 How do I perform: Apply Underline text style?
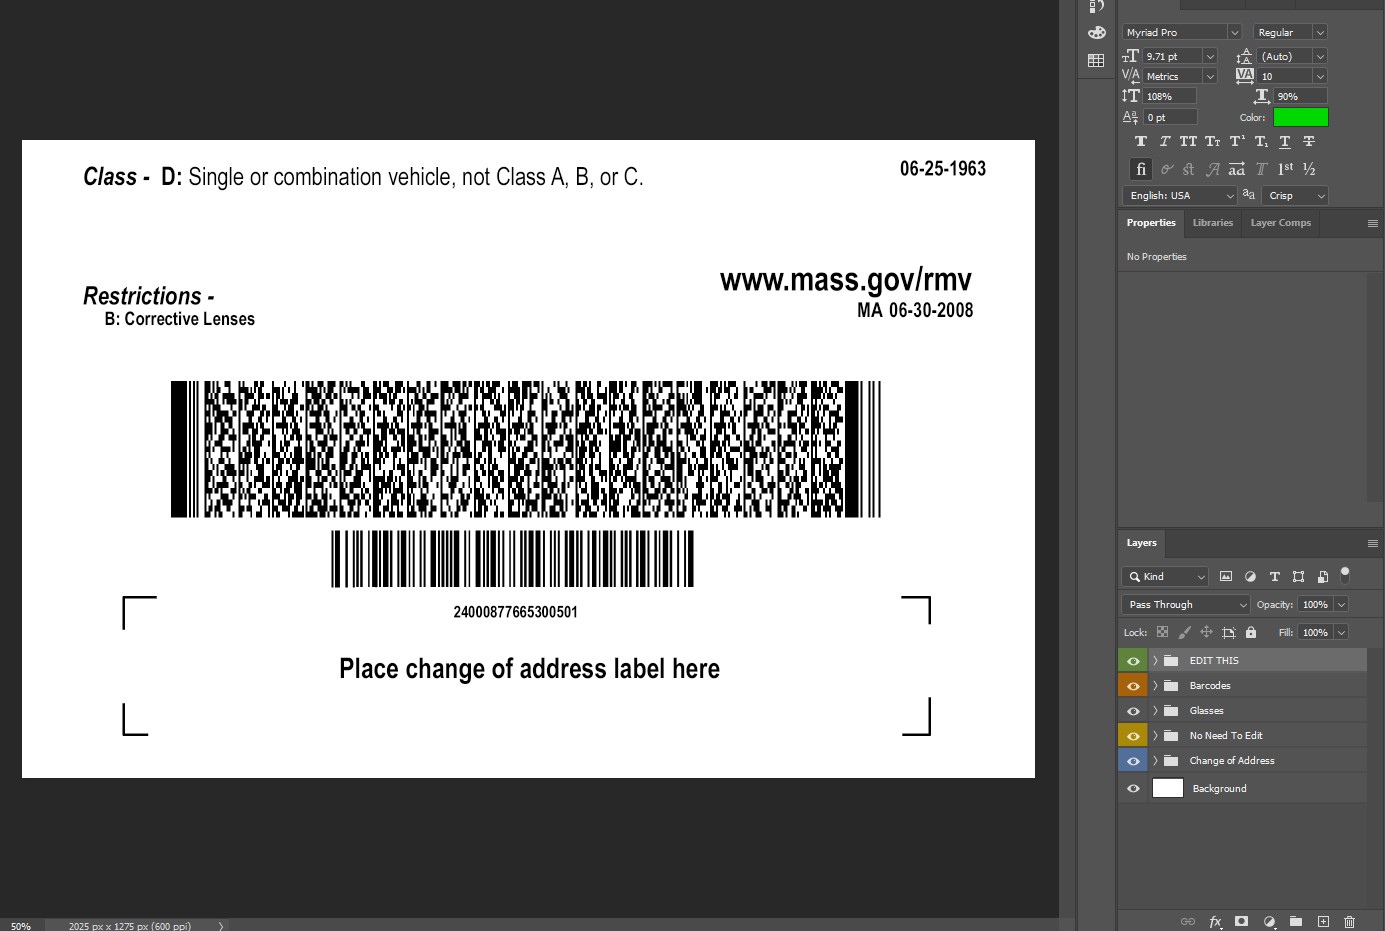coord(1285,142)
